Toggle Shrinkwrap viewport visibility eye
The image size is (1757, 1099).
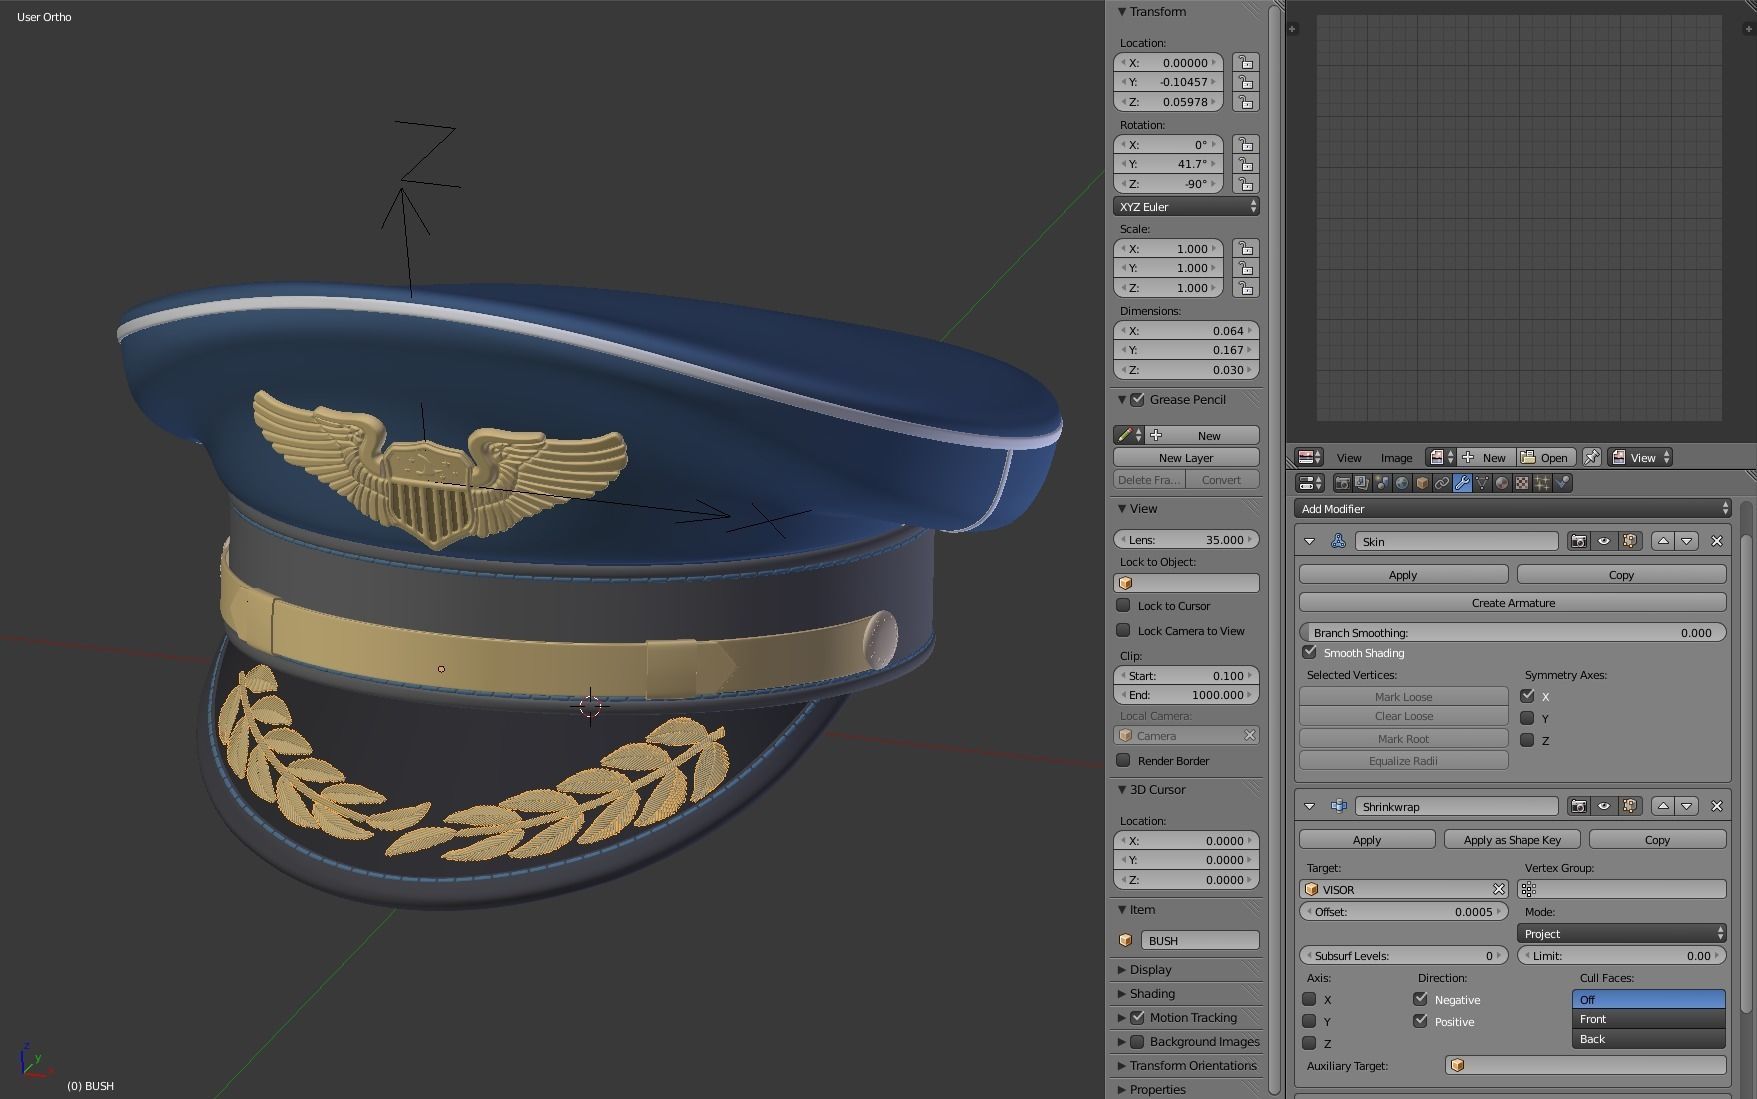1605,806
